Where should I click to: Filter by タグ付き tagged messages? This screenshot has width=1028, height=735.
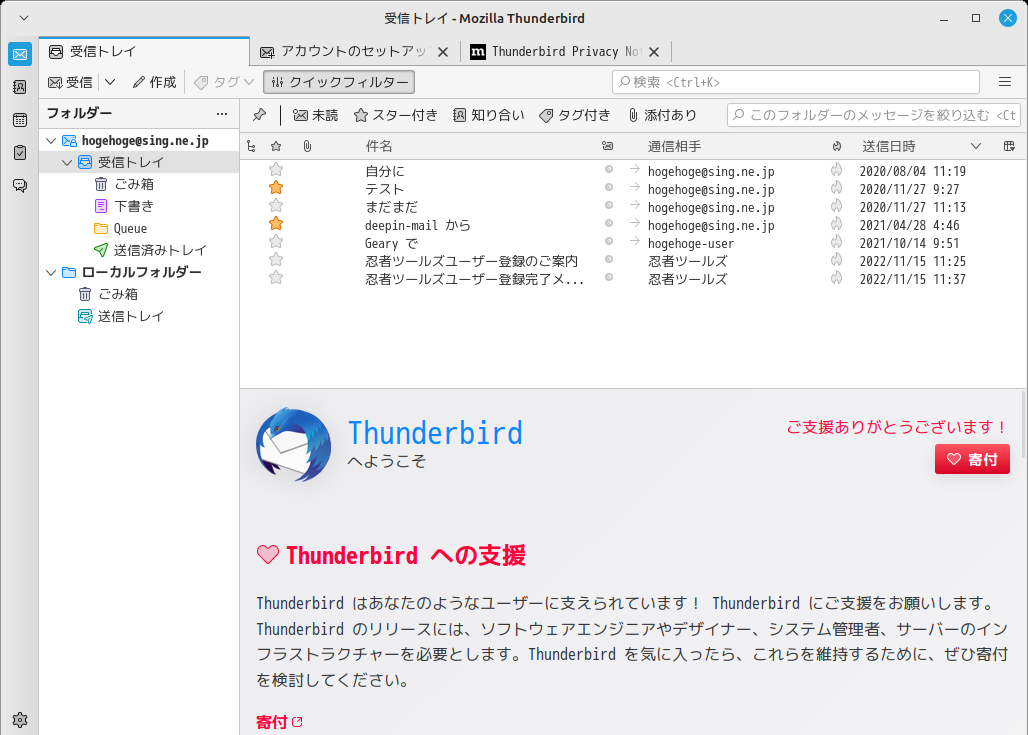tap(574, 115)
